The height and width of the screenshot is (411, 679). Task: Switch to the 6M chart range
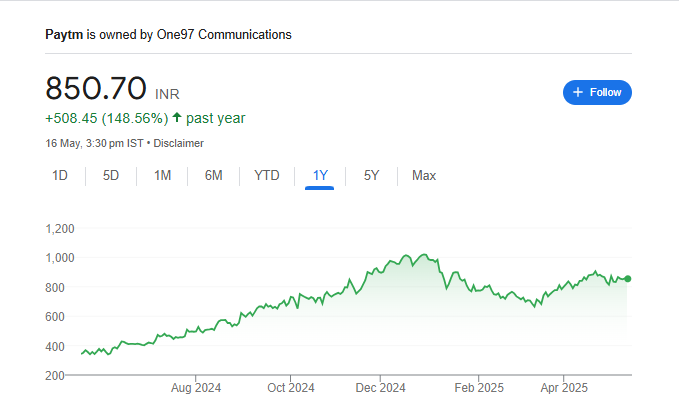point(213,175)
